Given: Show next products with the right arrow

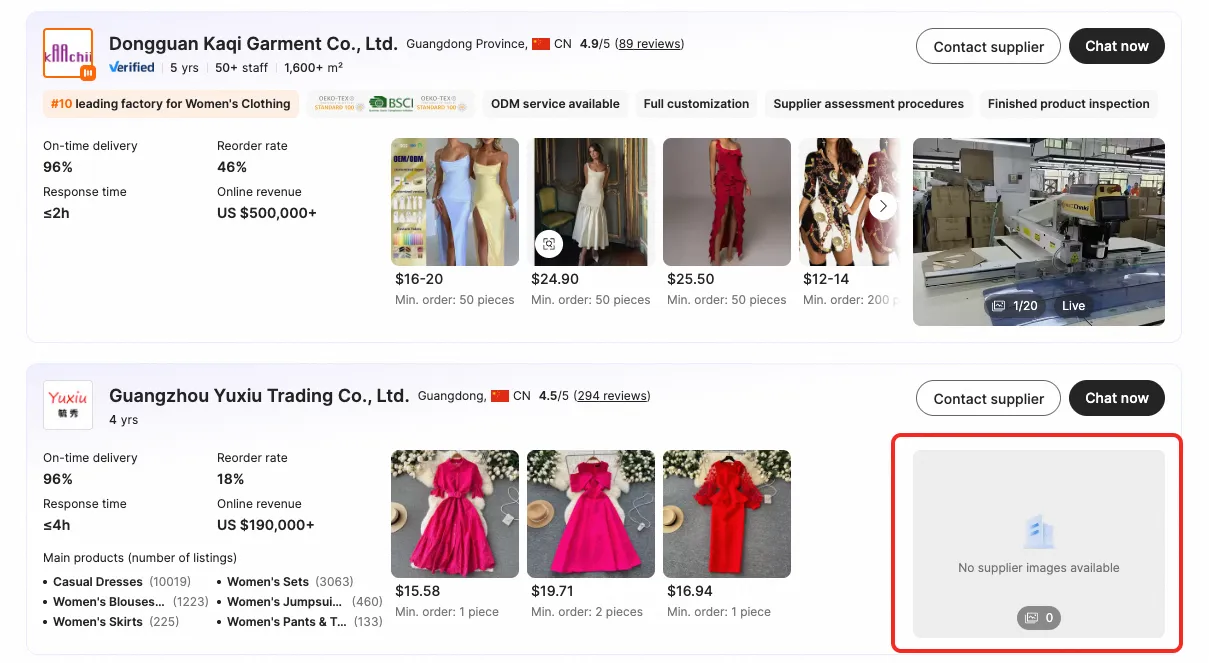Looking at the screenshot, I should point(882,206).
